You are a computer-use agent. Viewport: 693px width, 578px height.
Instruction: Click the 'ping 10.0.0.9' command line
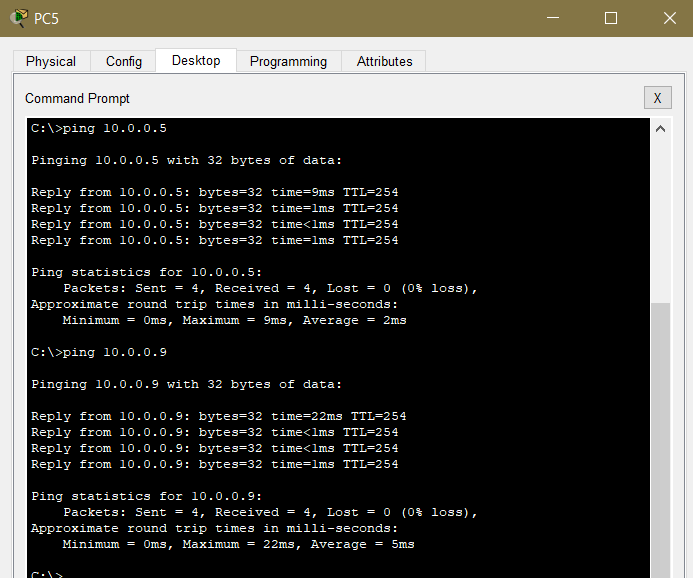point(99,352)
